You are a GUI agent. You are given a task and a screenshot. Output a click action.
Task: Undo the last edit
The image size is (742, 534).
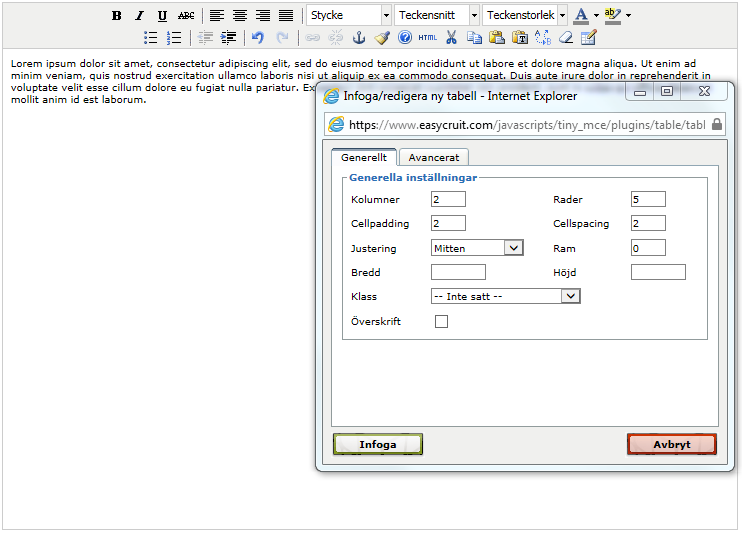(258, 37)
